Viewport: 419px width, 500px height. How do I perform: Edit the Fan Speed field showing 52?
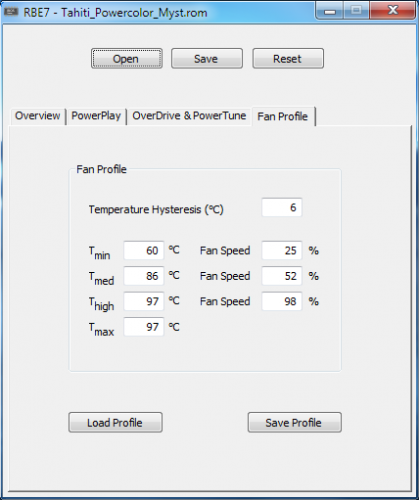[282, 276]
